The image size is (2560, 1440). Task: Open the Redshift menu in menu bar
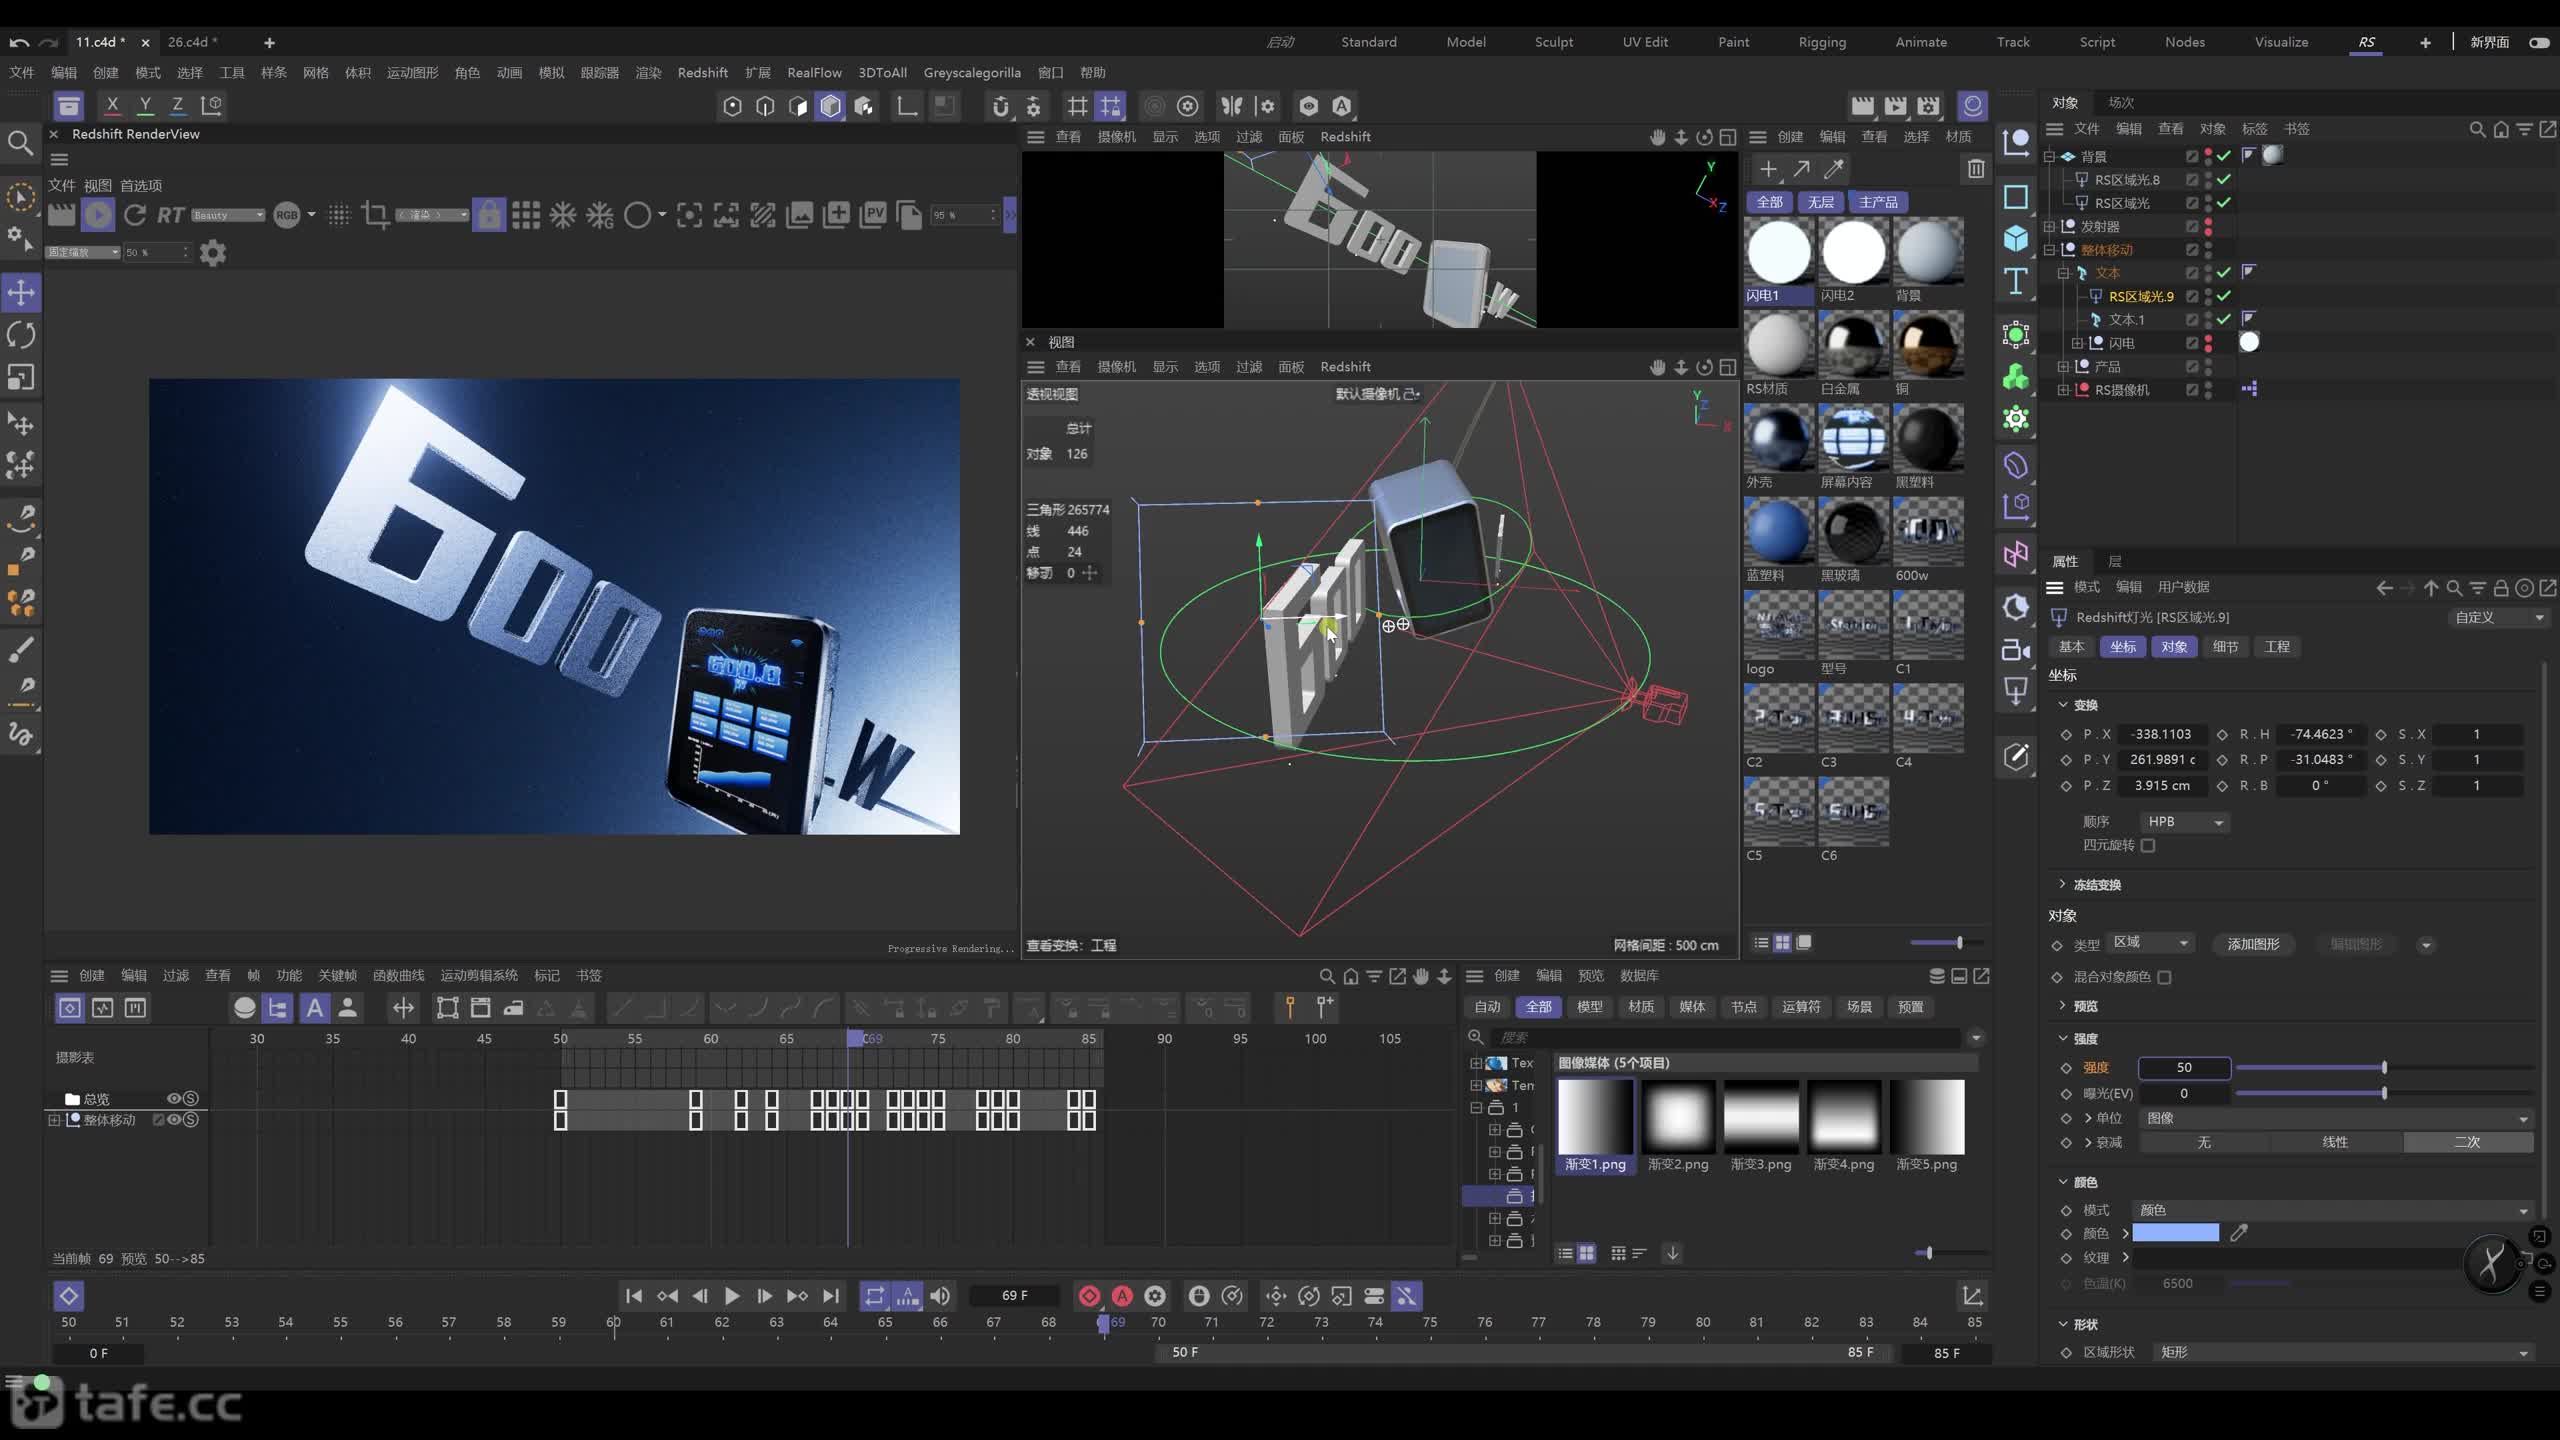click(702, 72)
